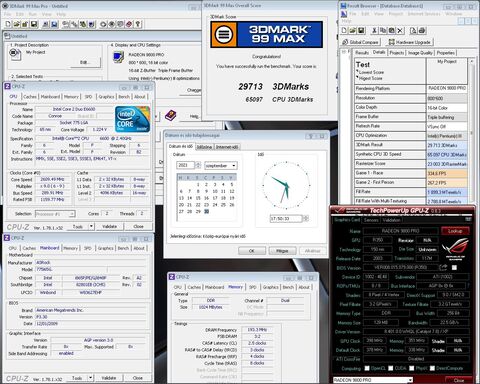Click OK button in date and time dialog
The height and width of the screenshot is (384, 480).
(252, 251)
